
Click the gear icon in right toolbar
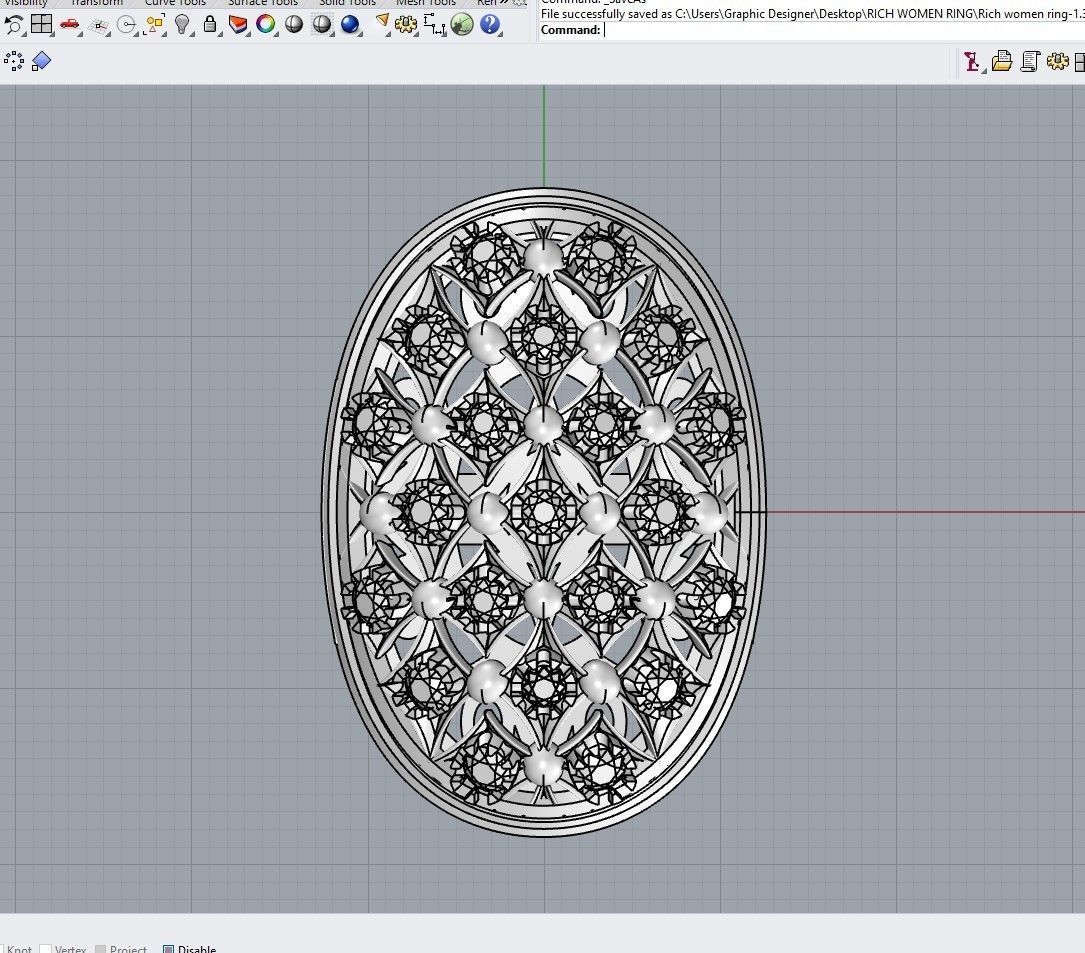[1057, 62]
